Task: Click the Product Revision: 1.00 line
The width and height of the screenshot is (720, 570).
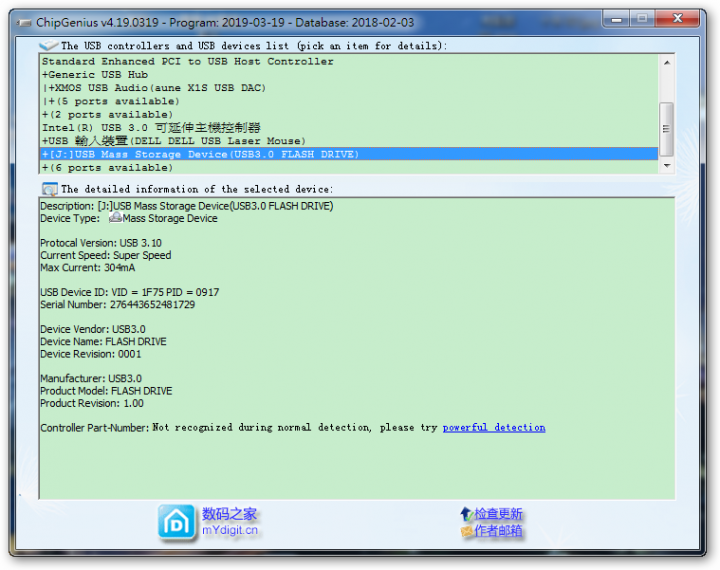Action: (x=92, y=403)
